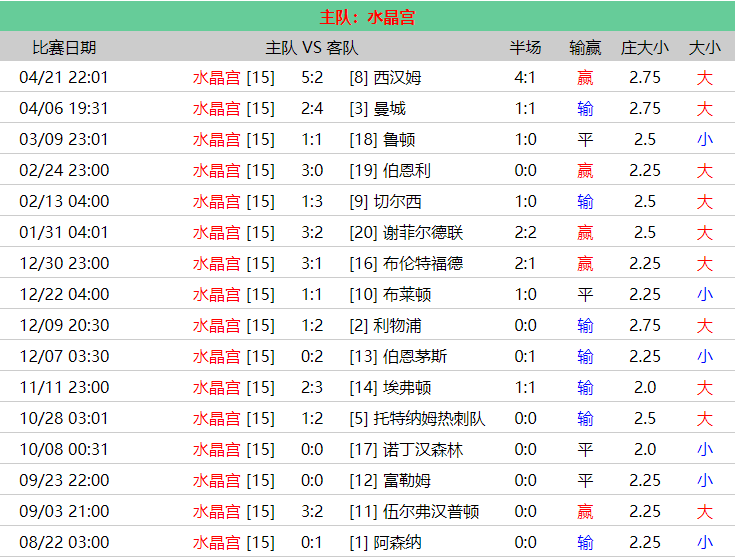Click the 3:0 score against 伯恩利
Image resolution: width=735 pixels, height=559 pixels.
(x=312, y=170)
